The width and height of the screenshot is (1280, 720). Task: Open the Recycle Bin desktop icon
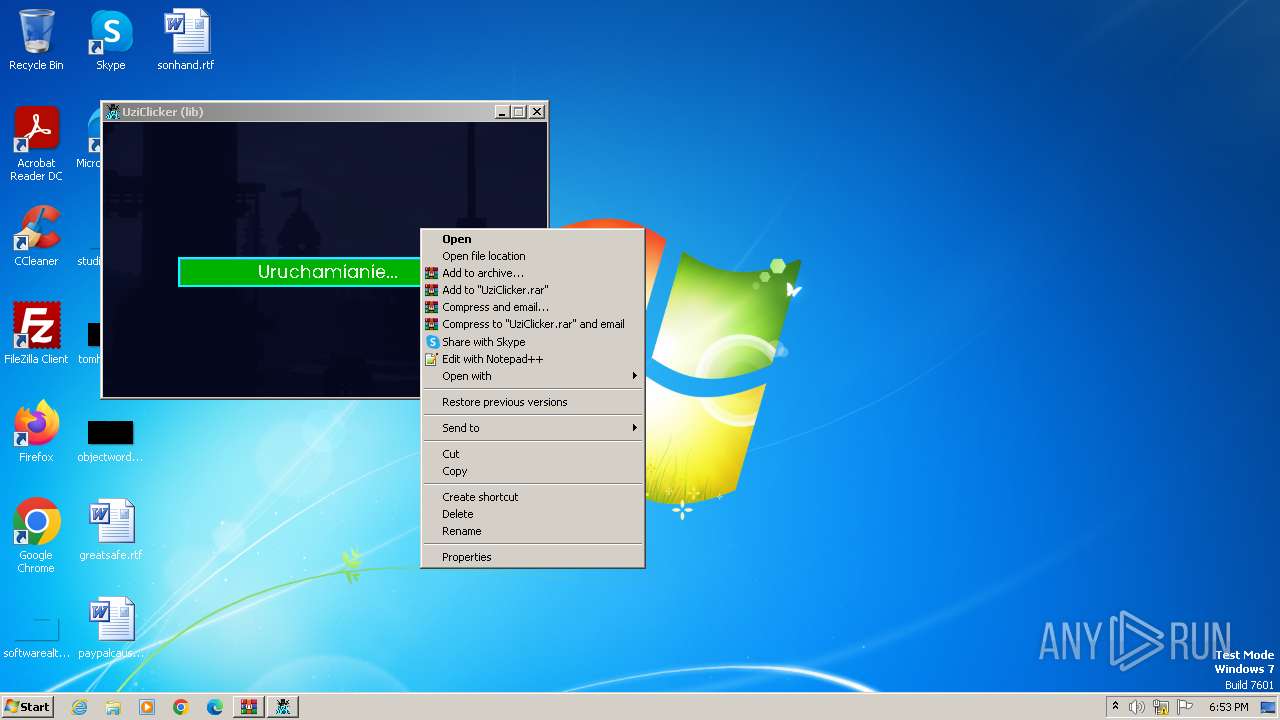36,40
